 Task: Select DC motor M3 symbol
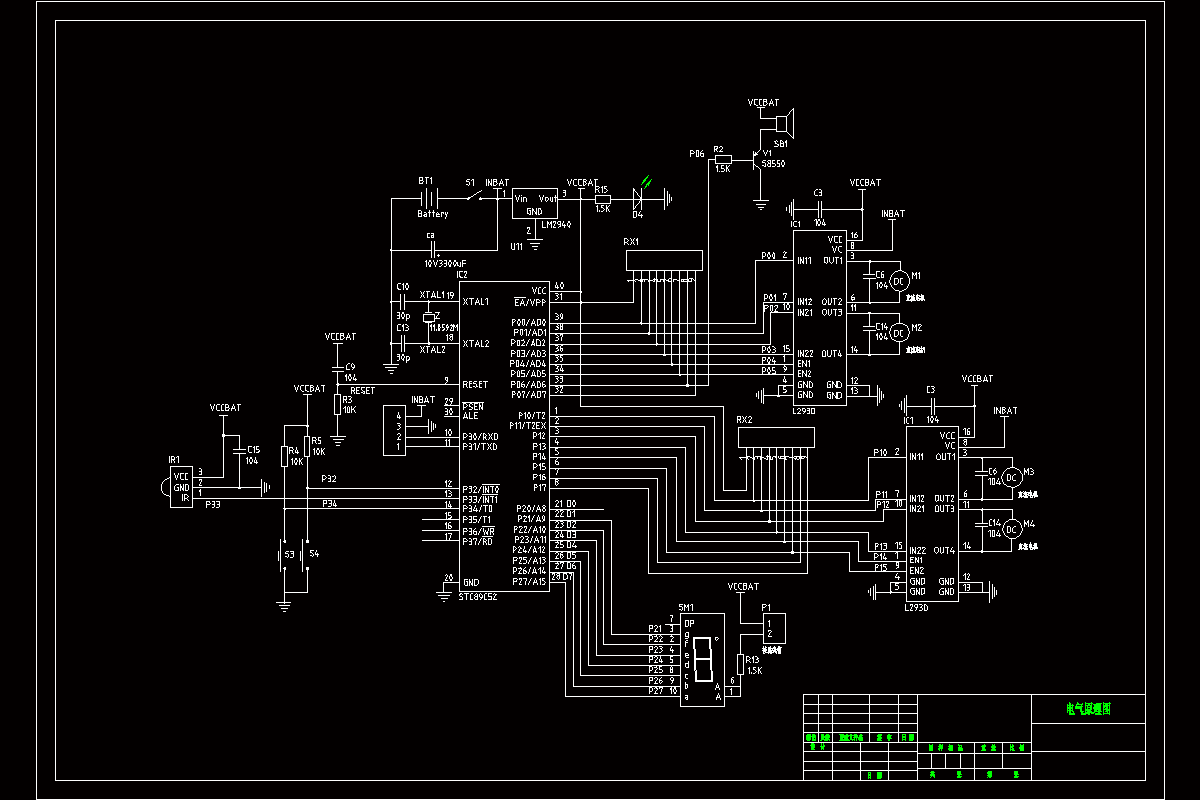point(1011,475)
